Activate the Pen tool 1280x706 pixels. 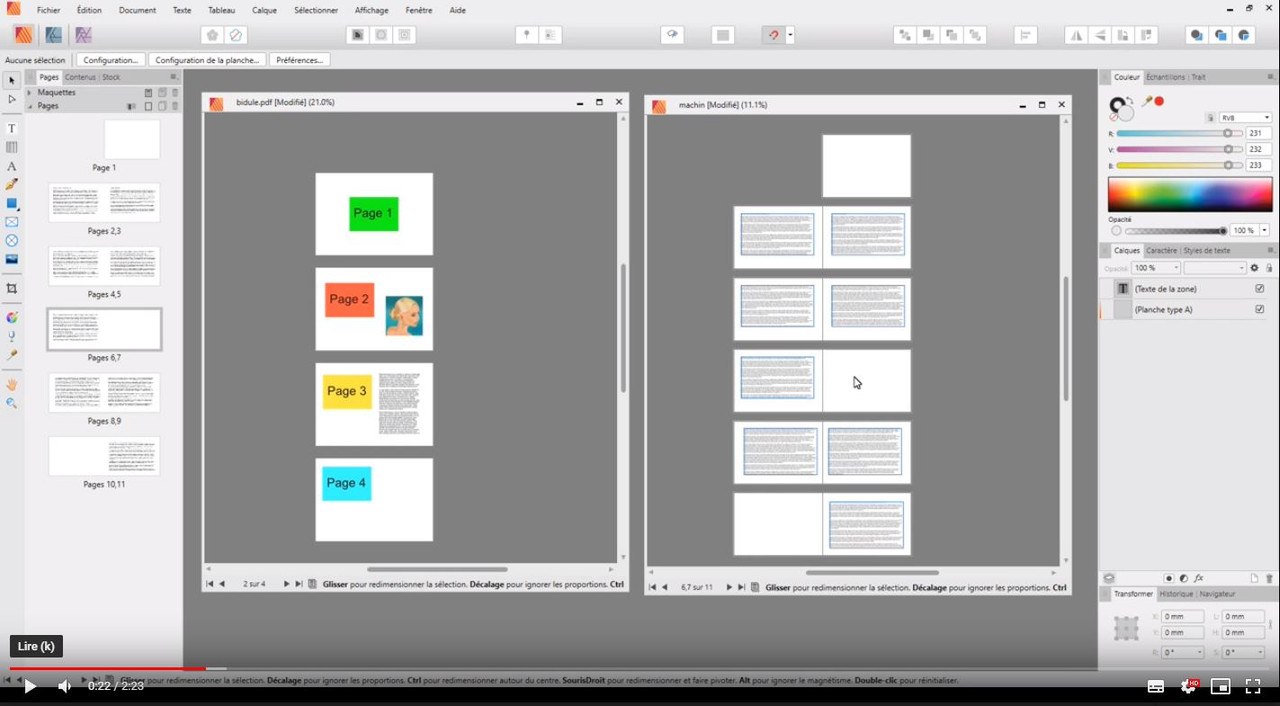click(x=12, y=184)
